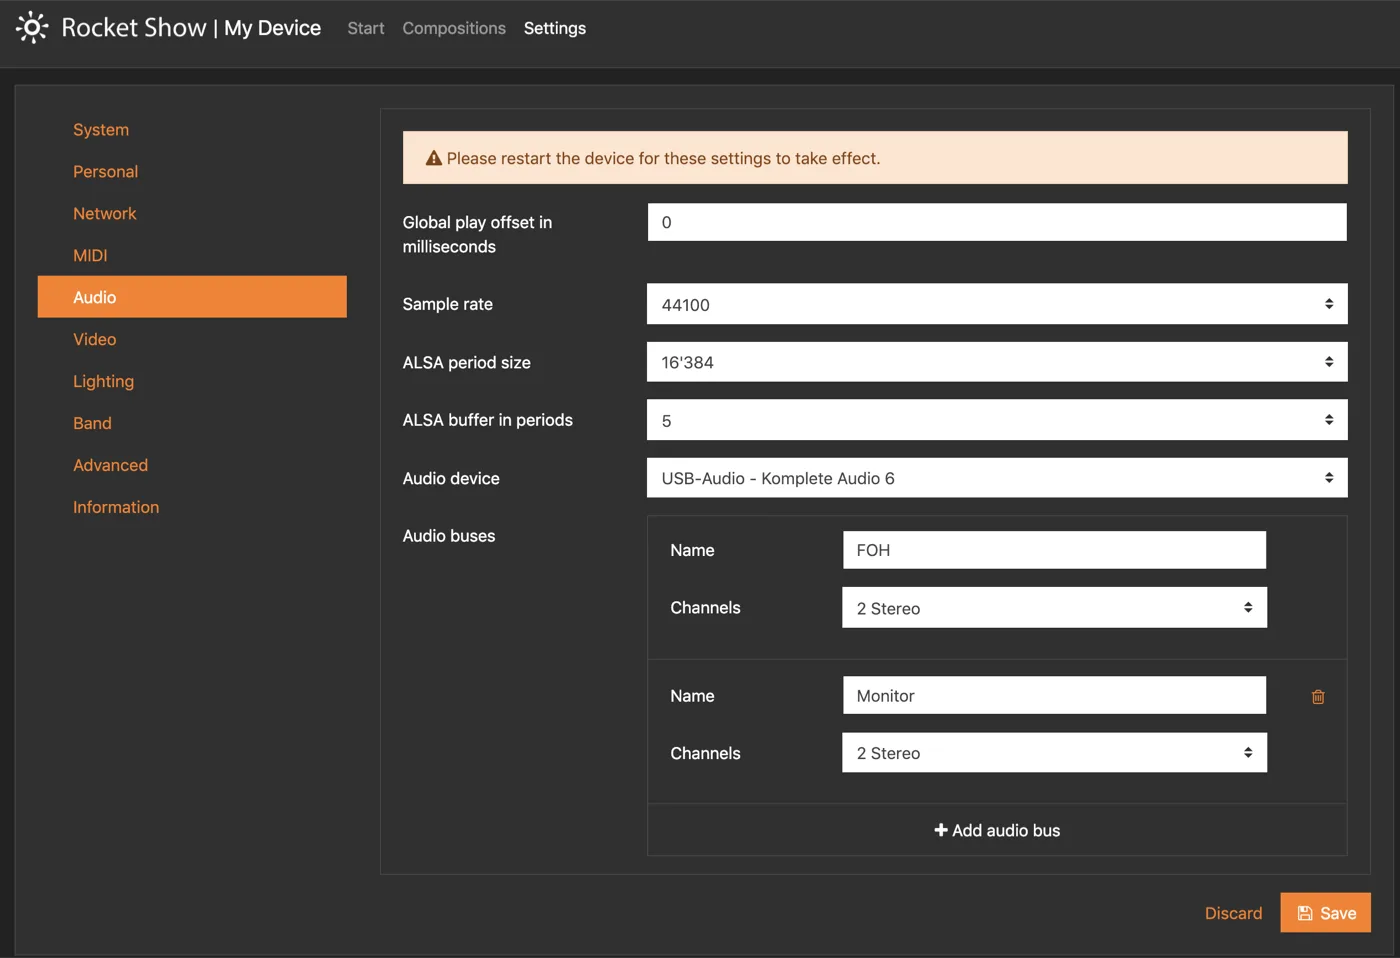Screen dimensions: 1400x958
Task: Add a new audio bus
Action: (x=997, y=831)
